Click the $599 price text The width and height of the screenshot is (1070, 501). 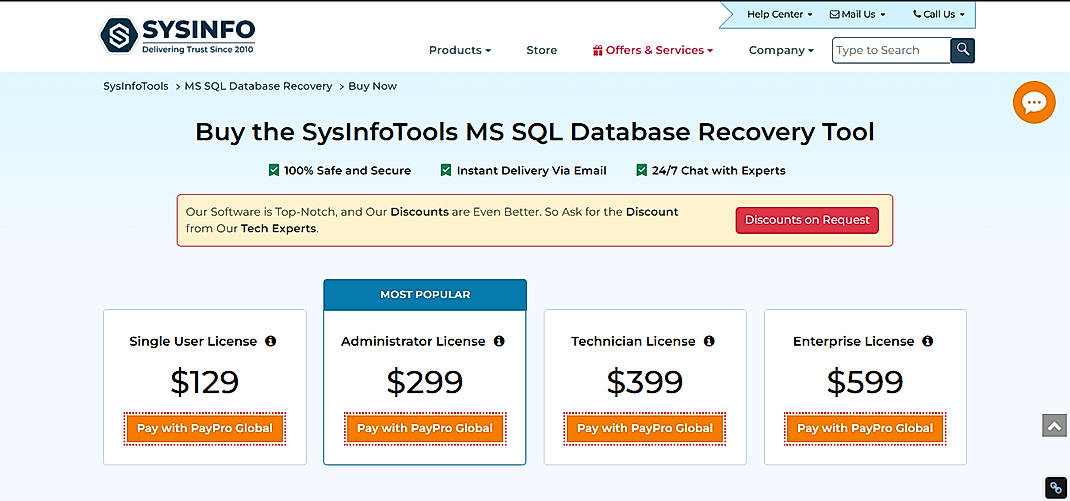point(865,382)
